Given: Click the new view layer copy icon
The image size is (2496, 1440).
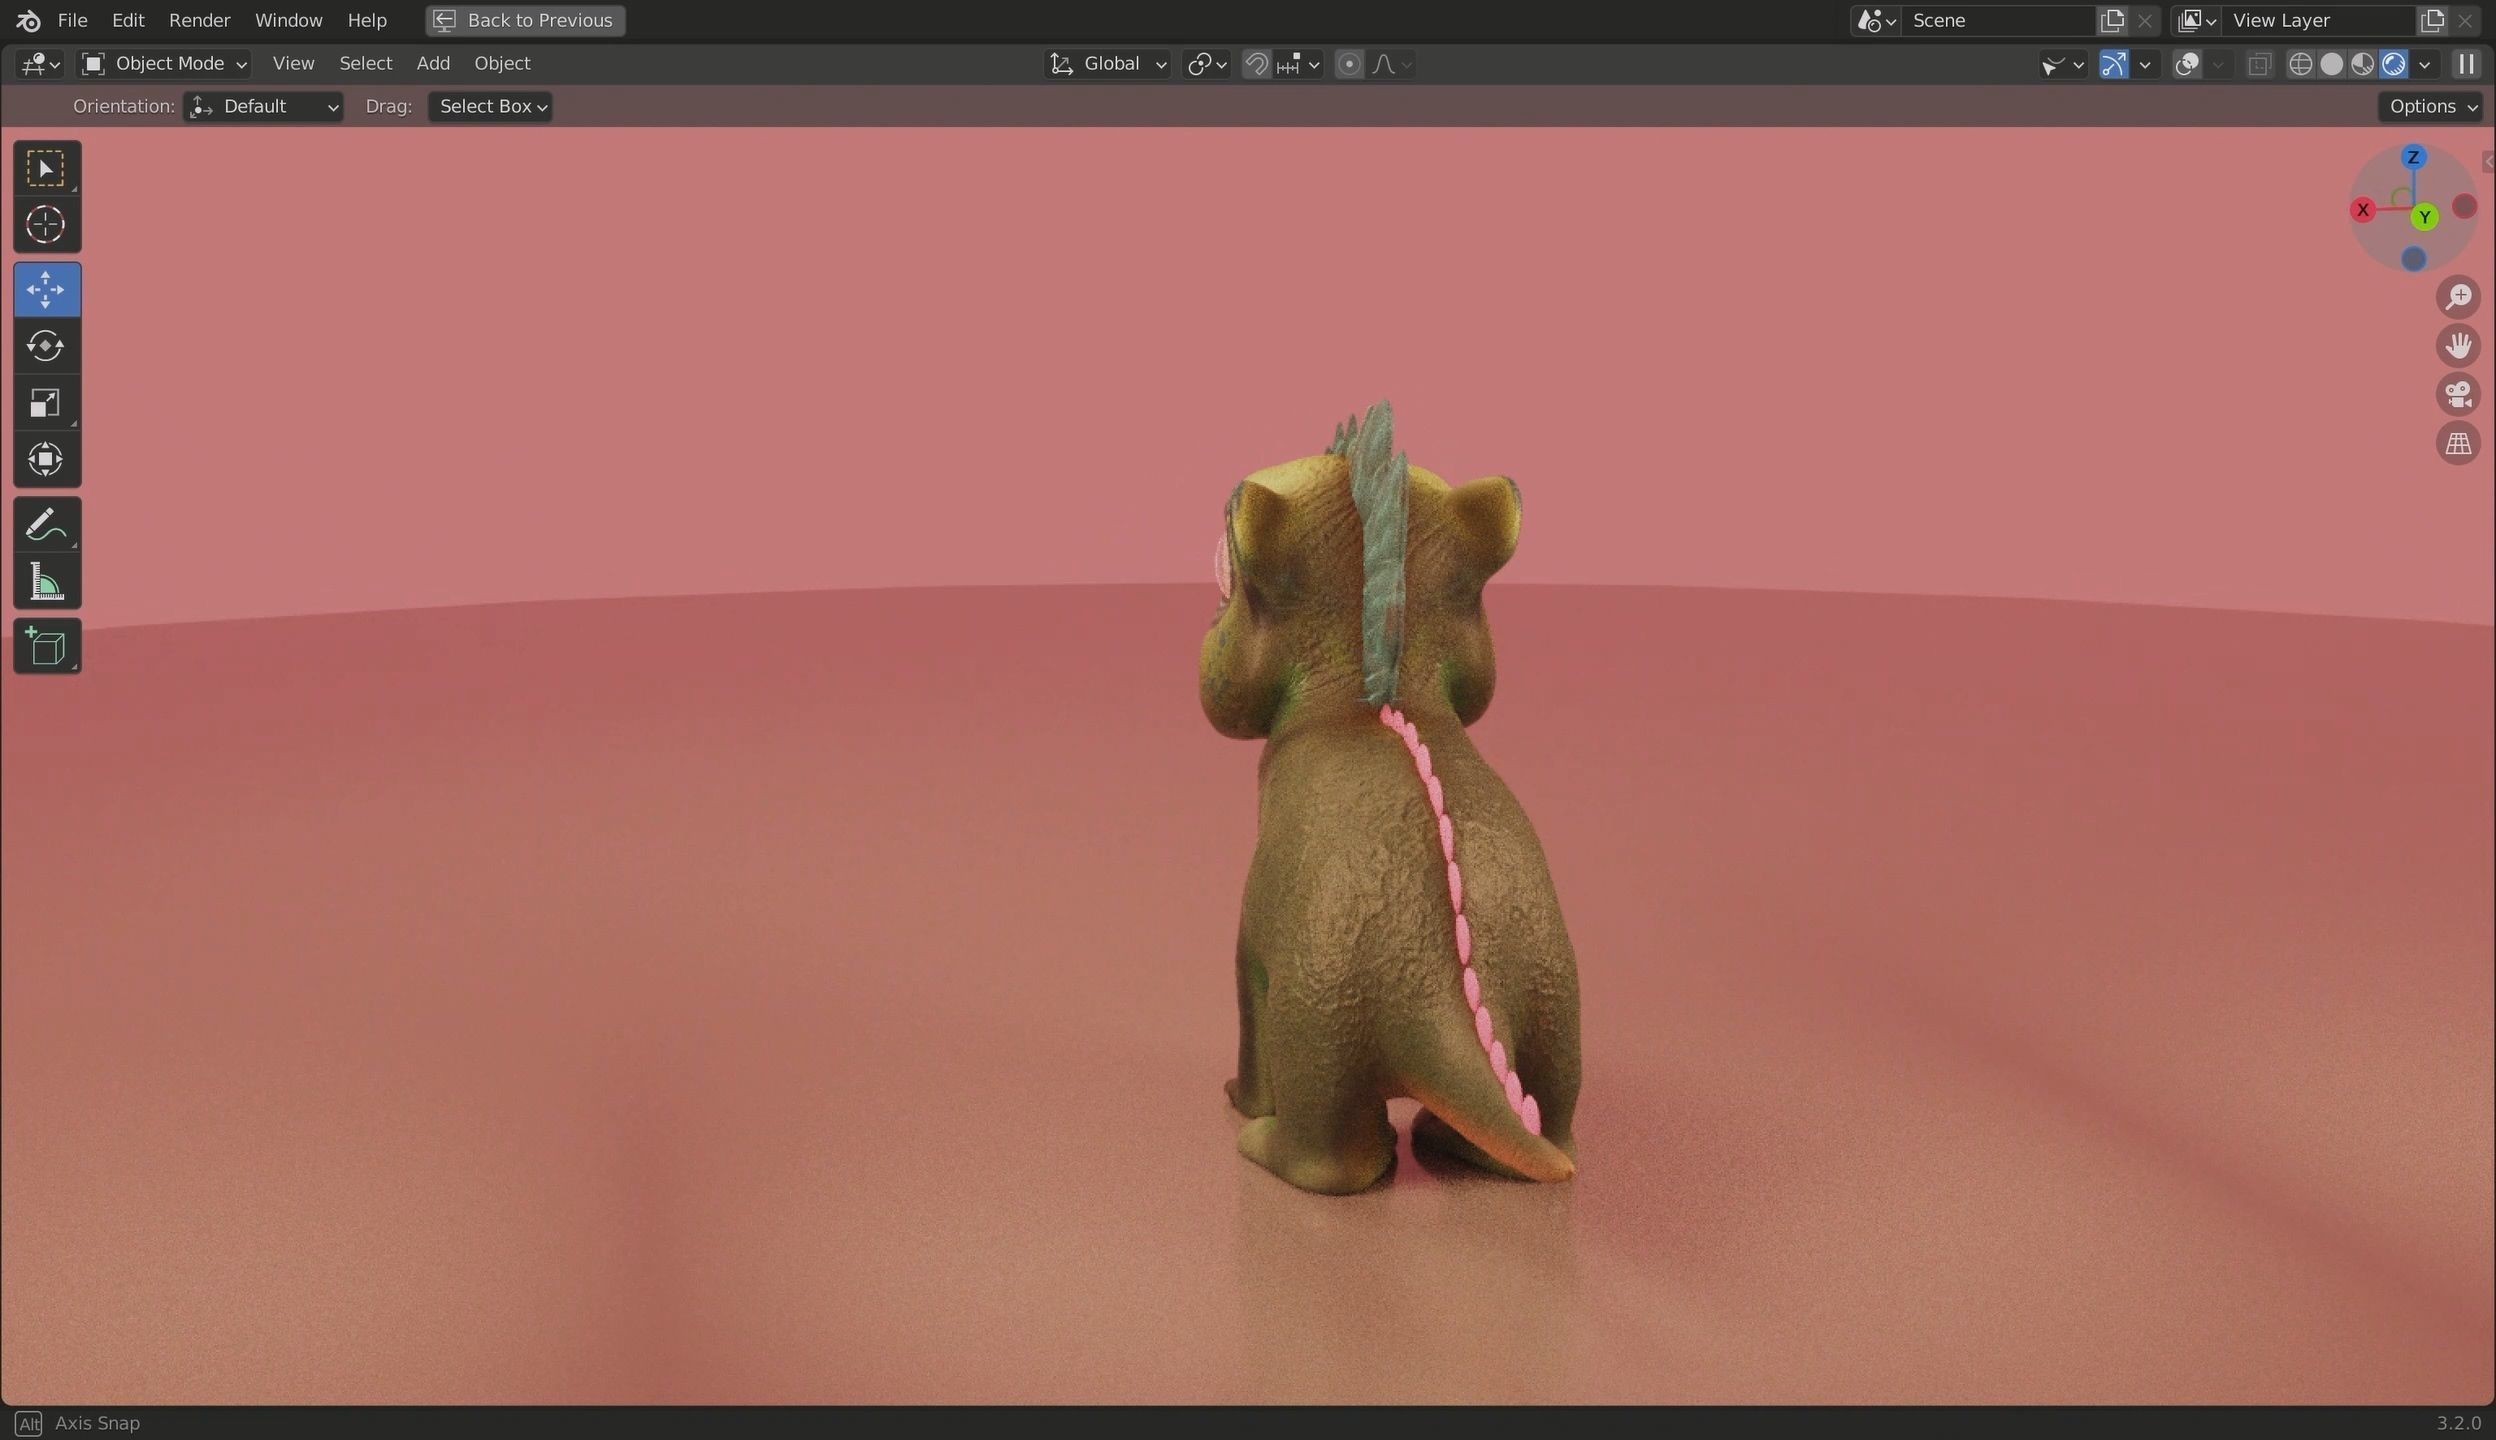Looking at the screenshot, I should point(2432,20).
